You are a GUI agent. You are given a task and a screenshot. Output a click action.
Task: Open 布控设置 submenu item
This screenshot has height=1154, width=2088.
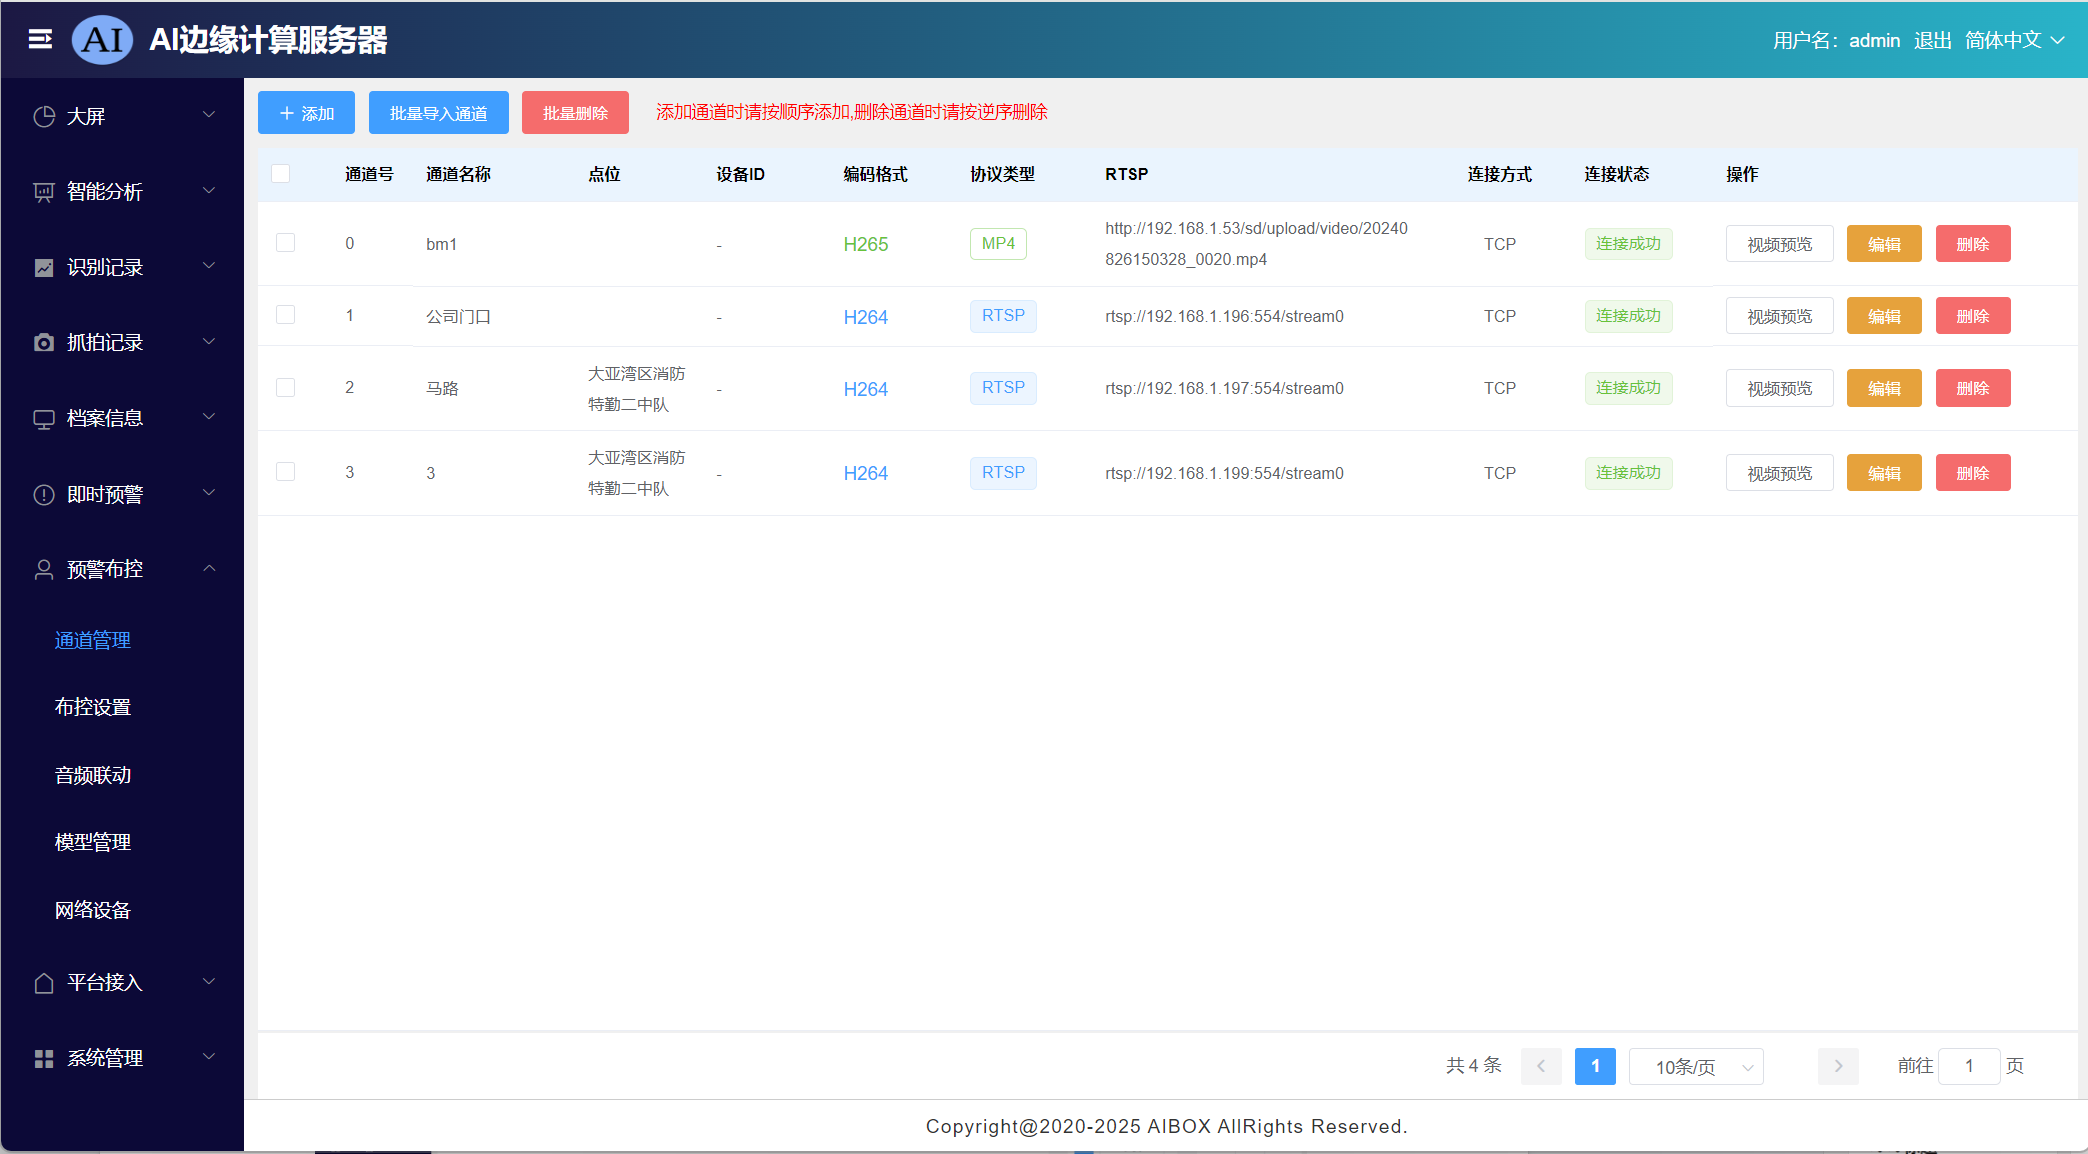tap(93, 707)
